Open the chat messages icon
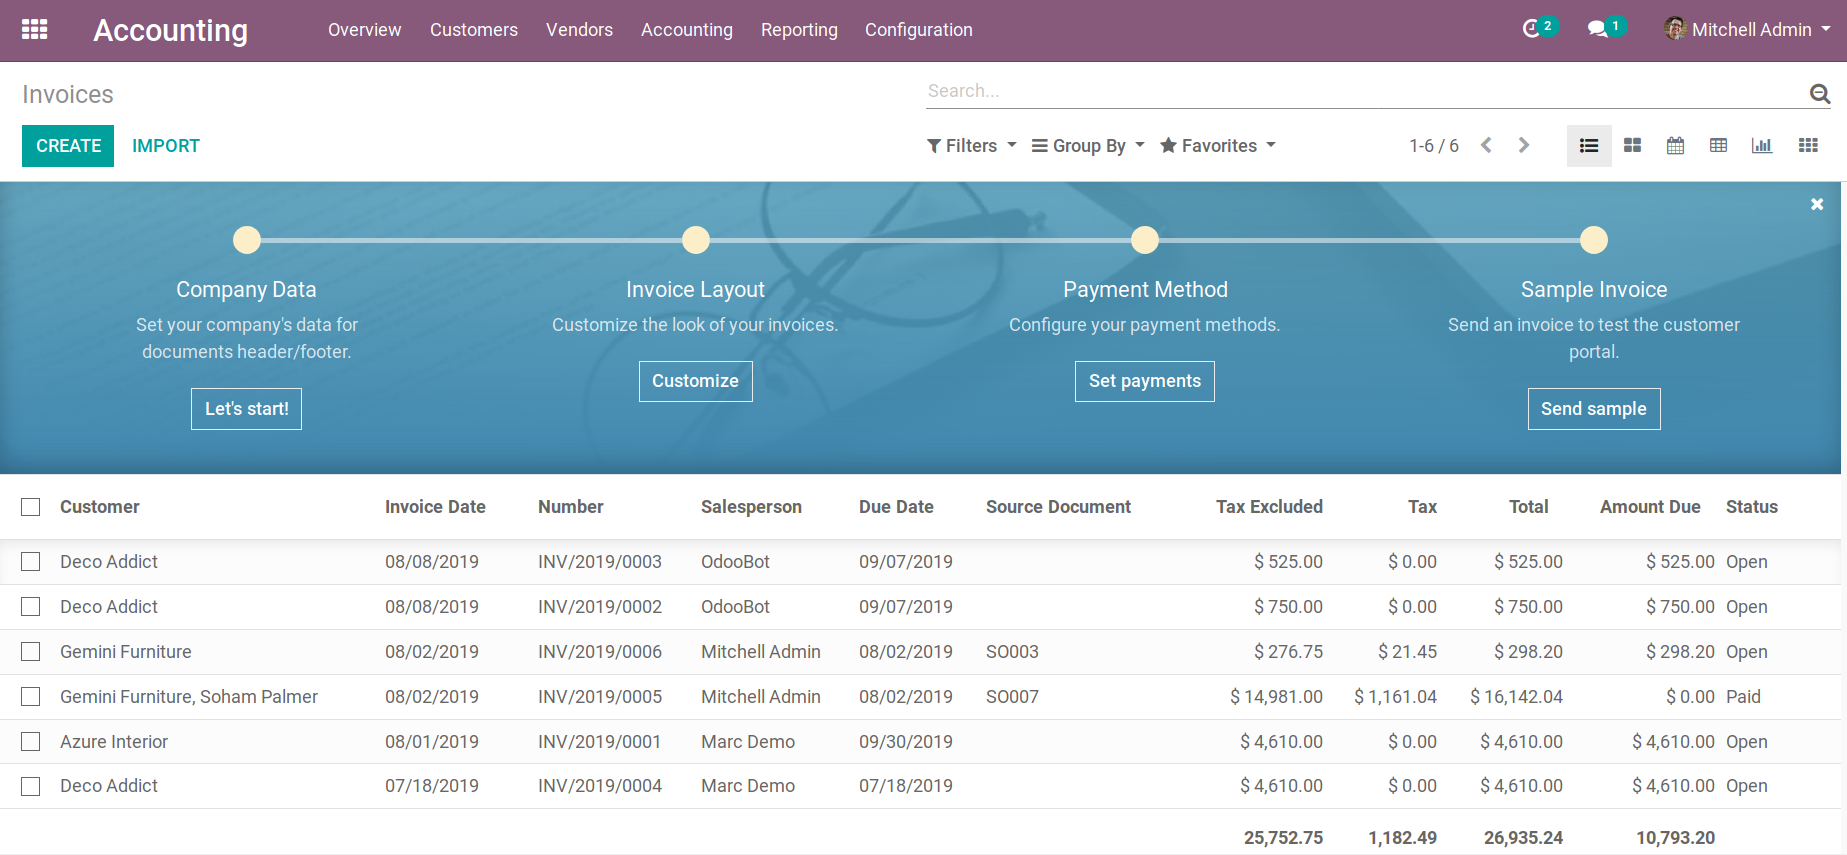Image resolution: width=1847 pixels, height=855 pixels. coord(1598,29)
